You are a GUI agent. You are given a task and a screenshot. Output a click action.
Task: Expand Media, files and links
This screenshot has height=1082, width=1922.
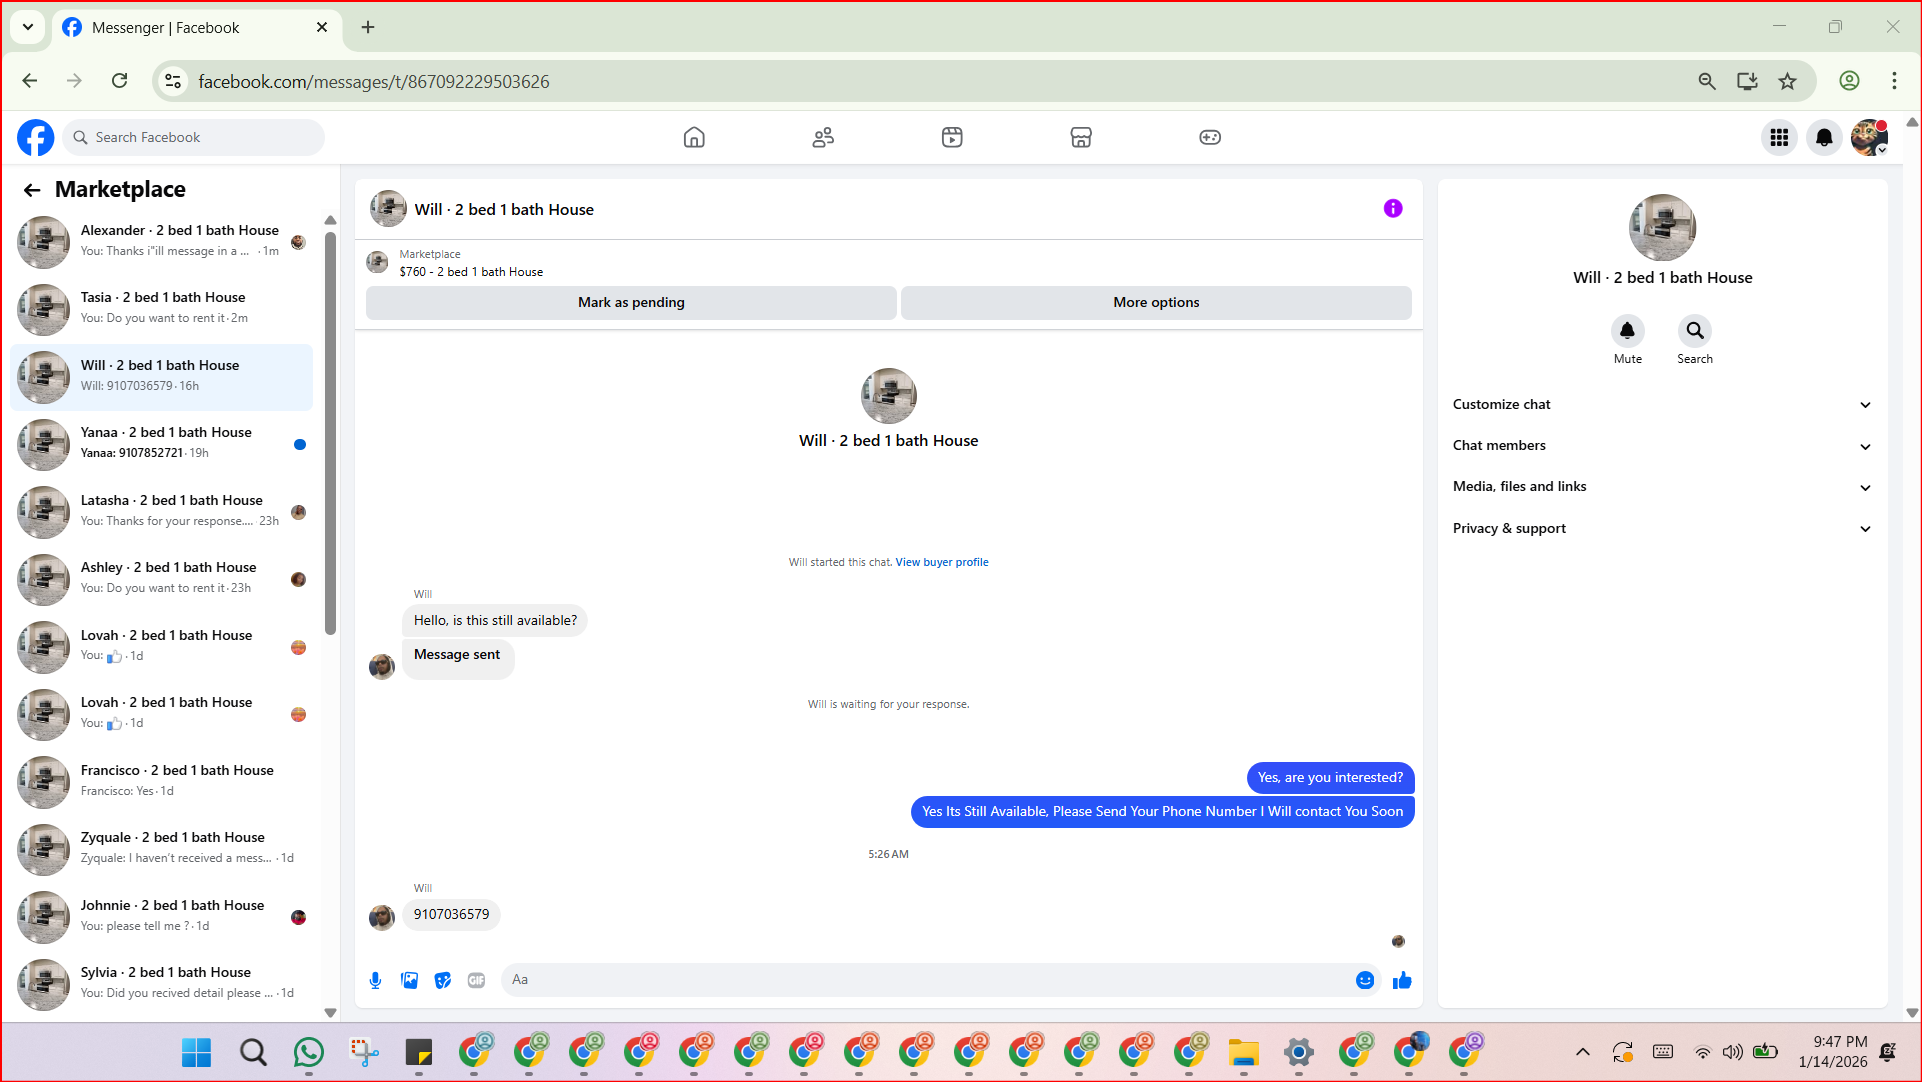[x=1661, y=487]
